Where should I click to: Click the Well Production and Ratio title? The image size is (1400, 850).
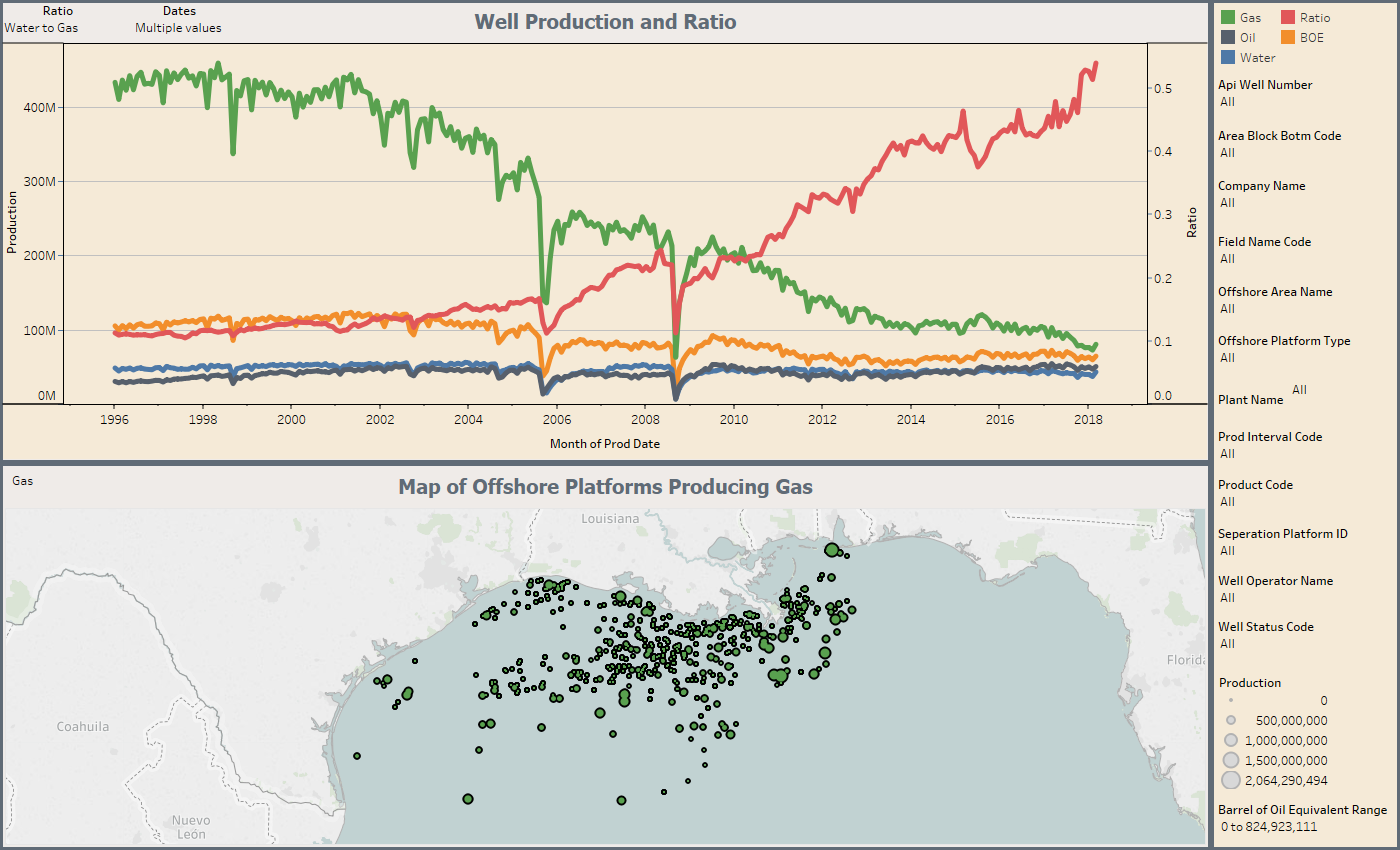pyautogui.click(x=605, y=21)
